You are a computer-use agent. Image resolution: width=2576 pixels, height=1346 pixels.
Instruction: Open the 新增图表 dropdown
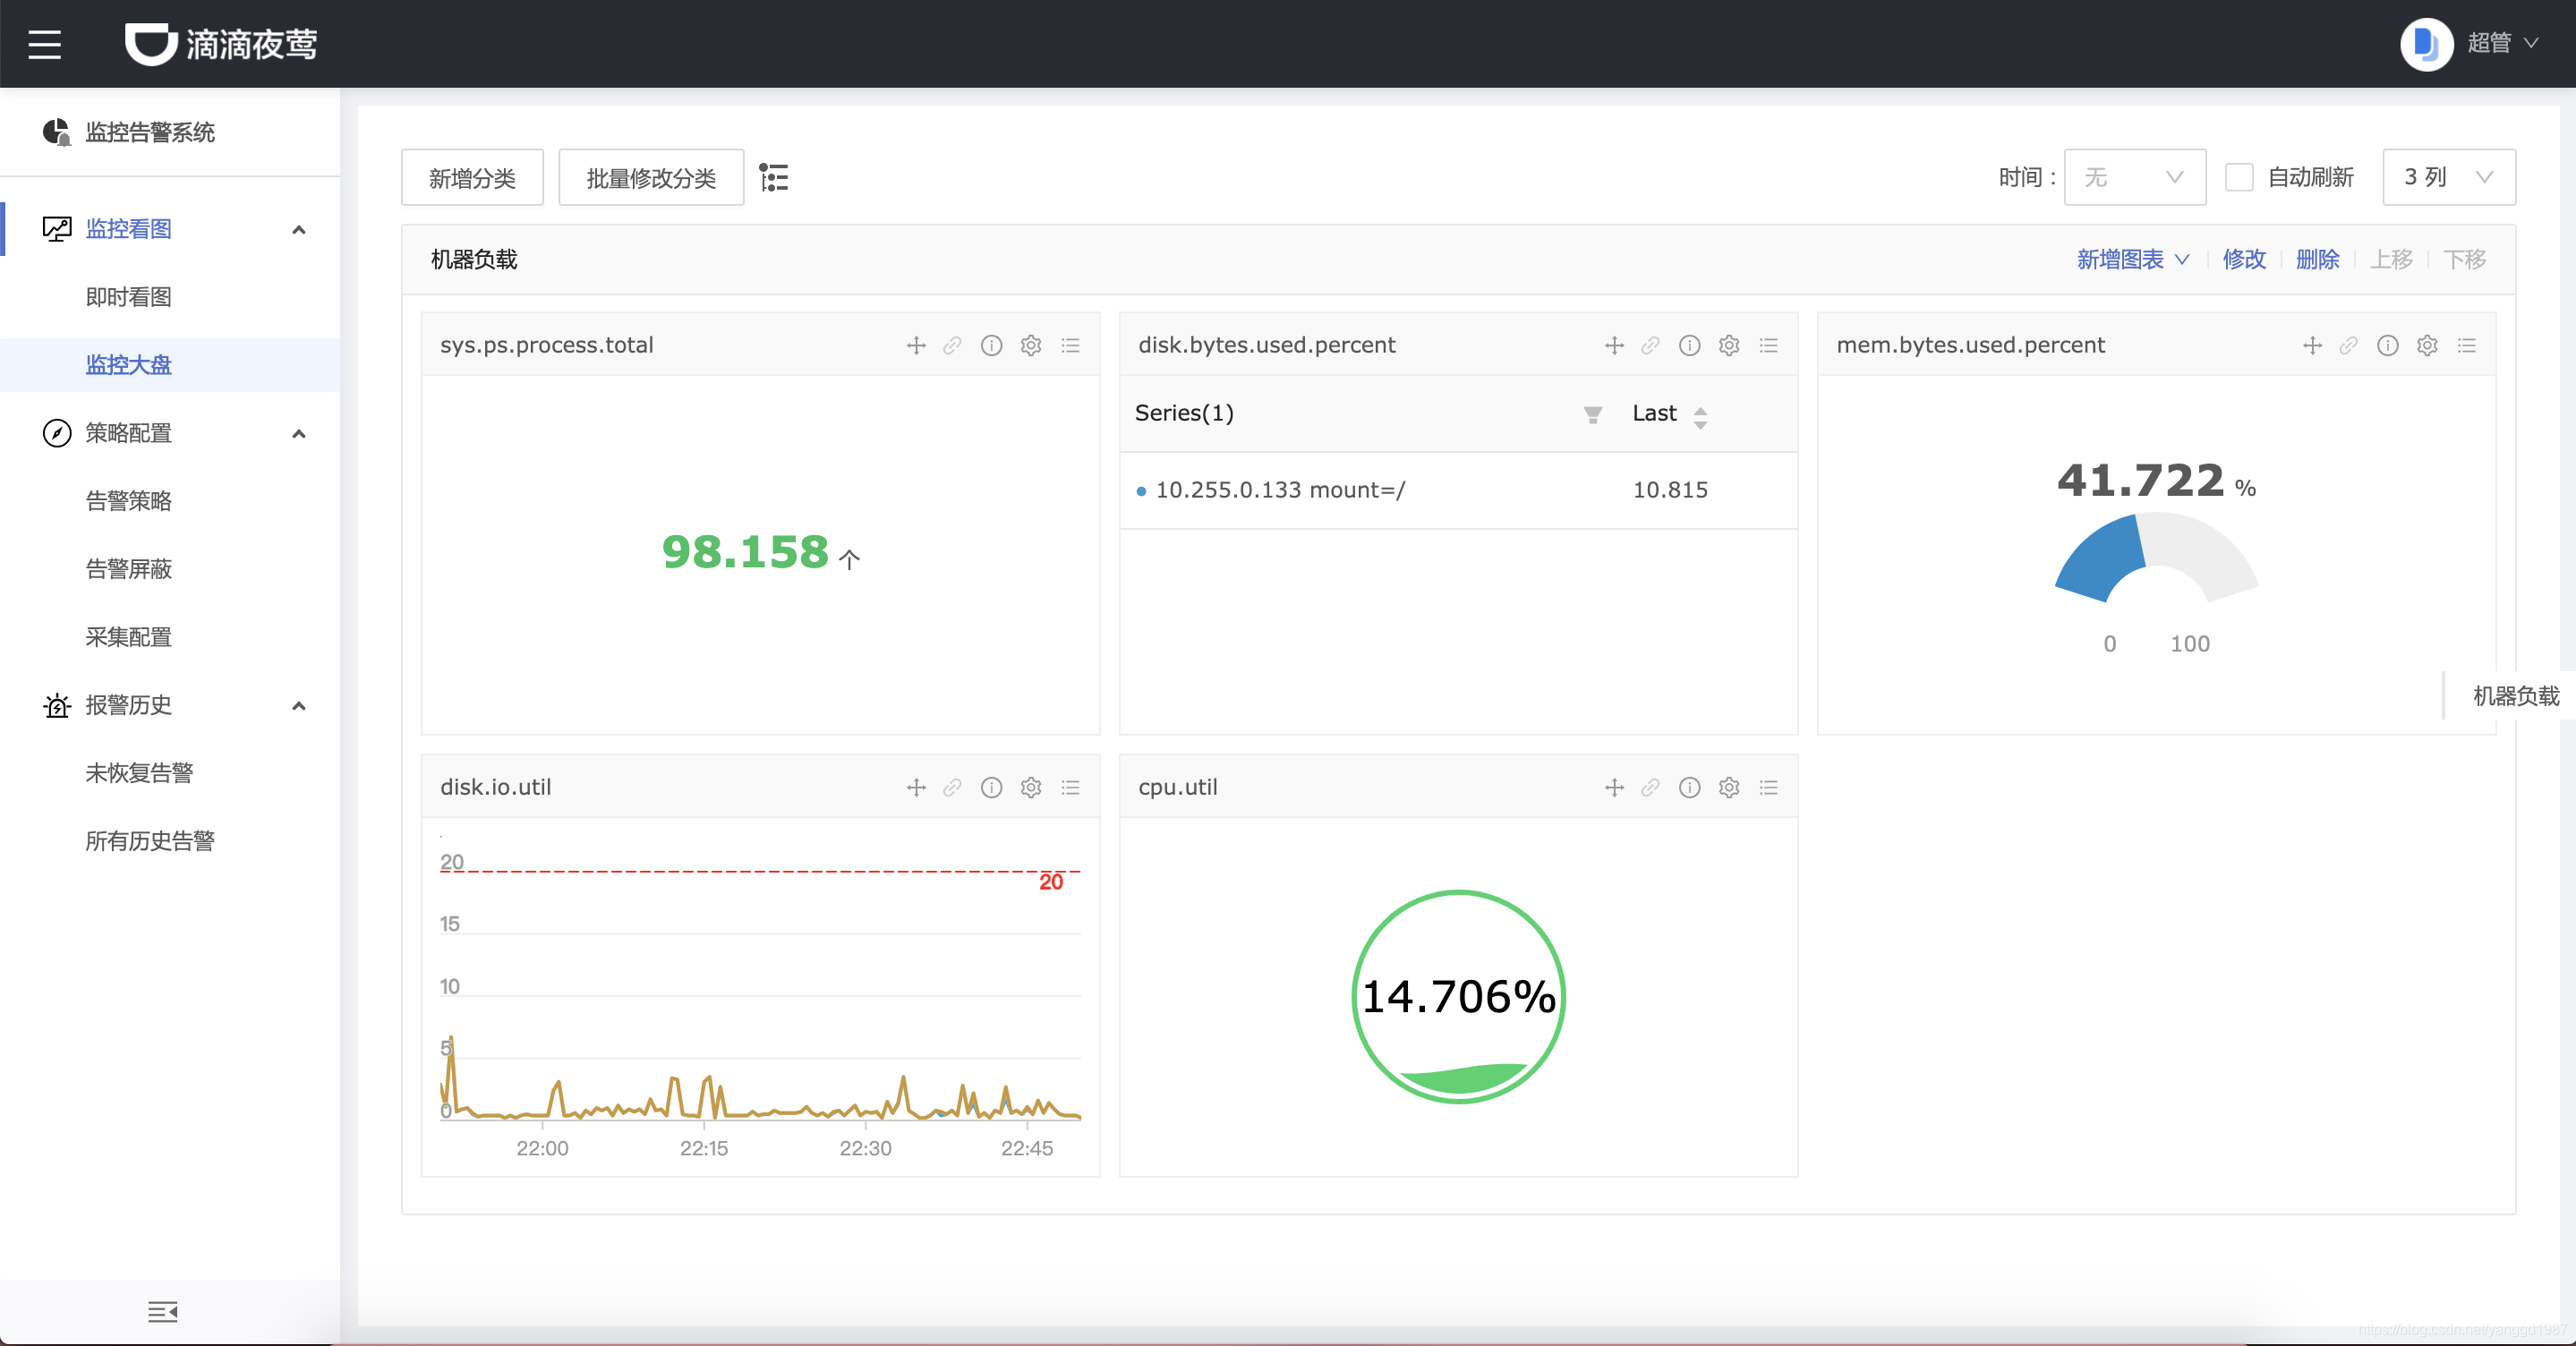2133,260
